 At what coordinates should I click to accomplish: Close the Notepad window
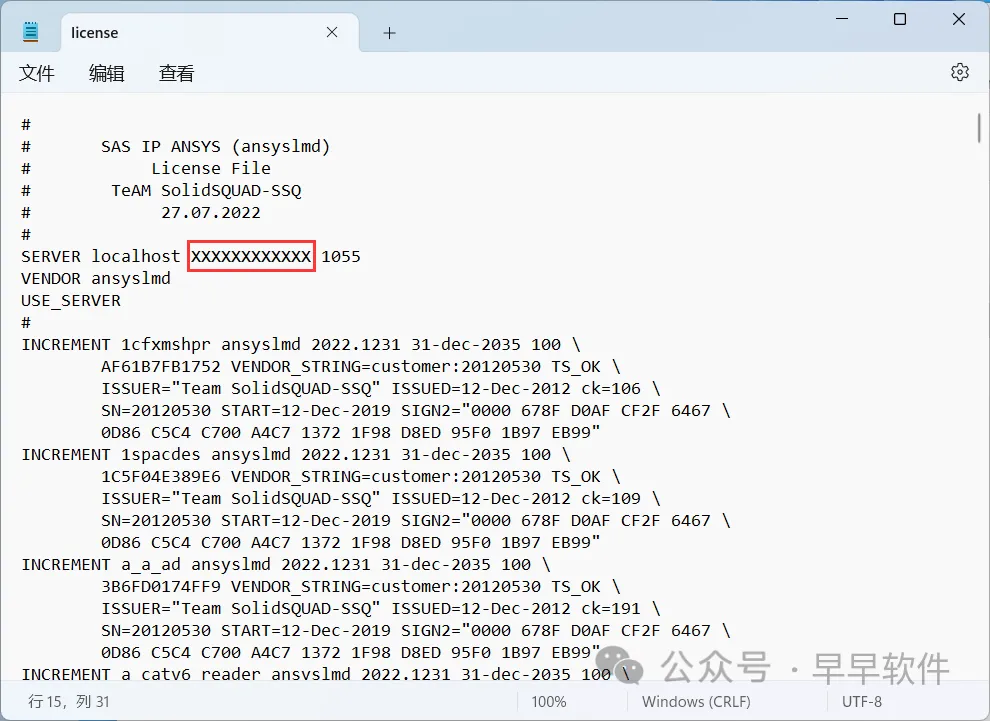point(958,19)
